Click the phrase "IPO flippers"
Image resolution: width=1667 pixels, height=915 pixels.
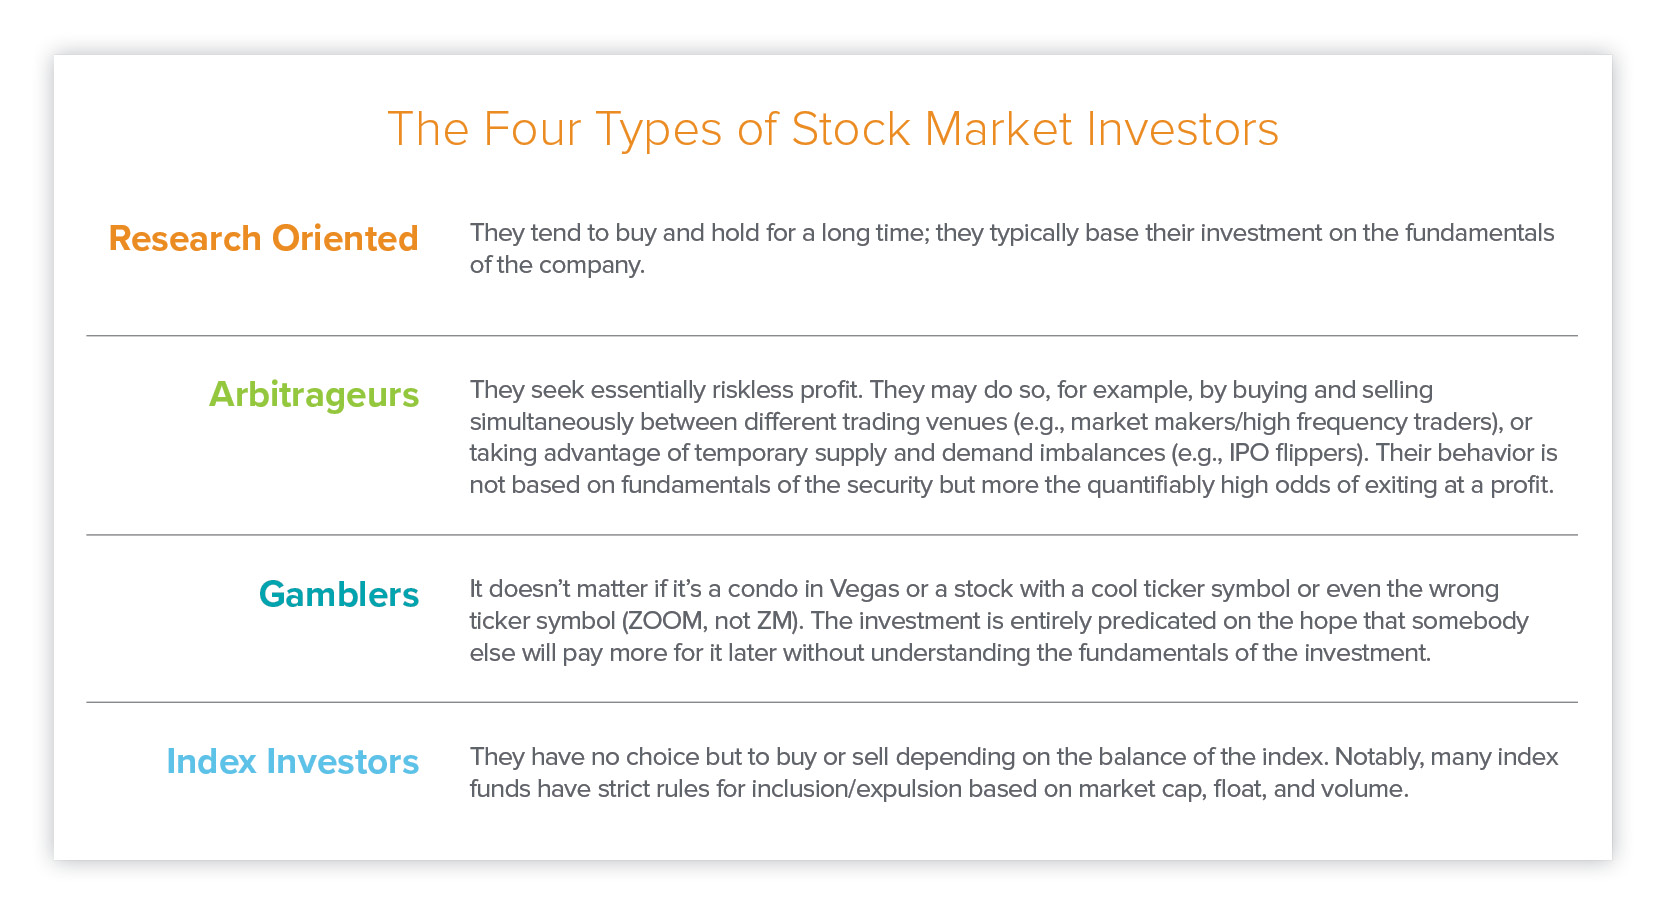tap(1295, 453)
